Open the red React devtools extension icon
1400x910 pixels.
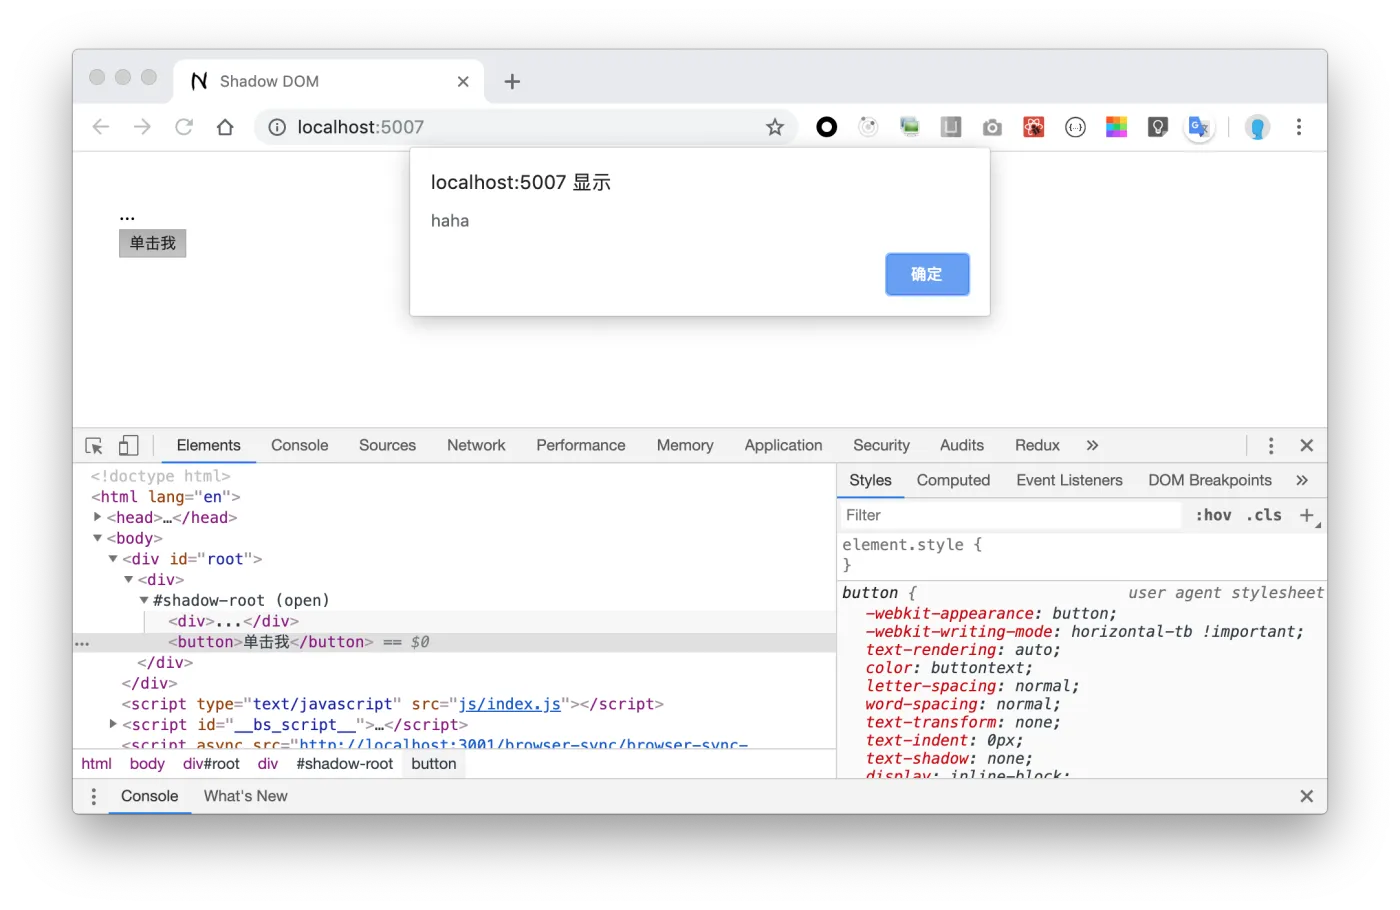coord(1034,127)
